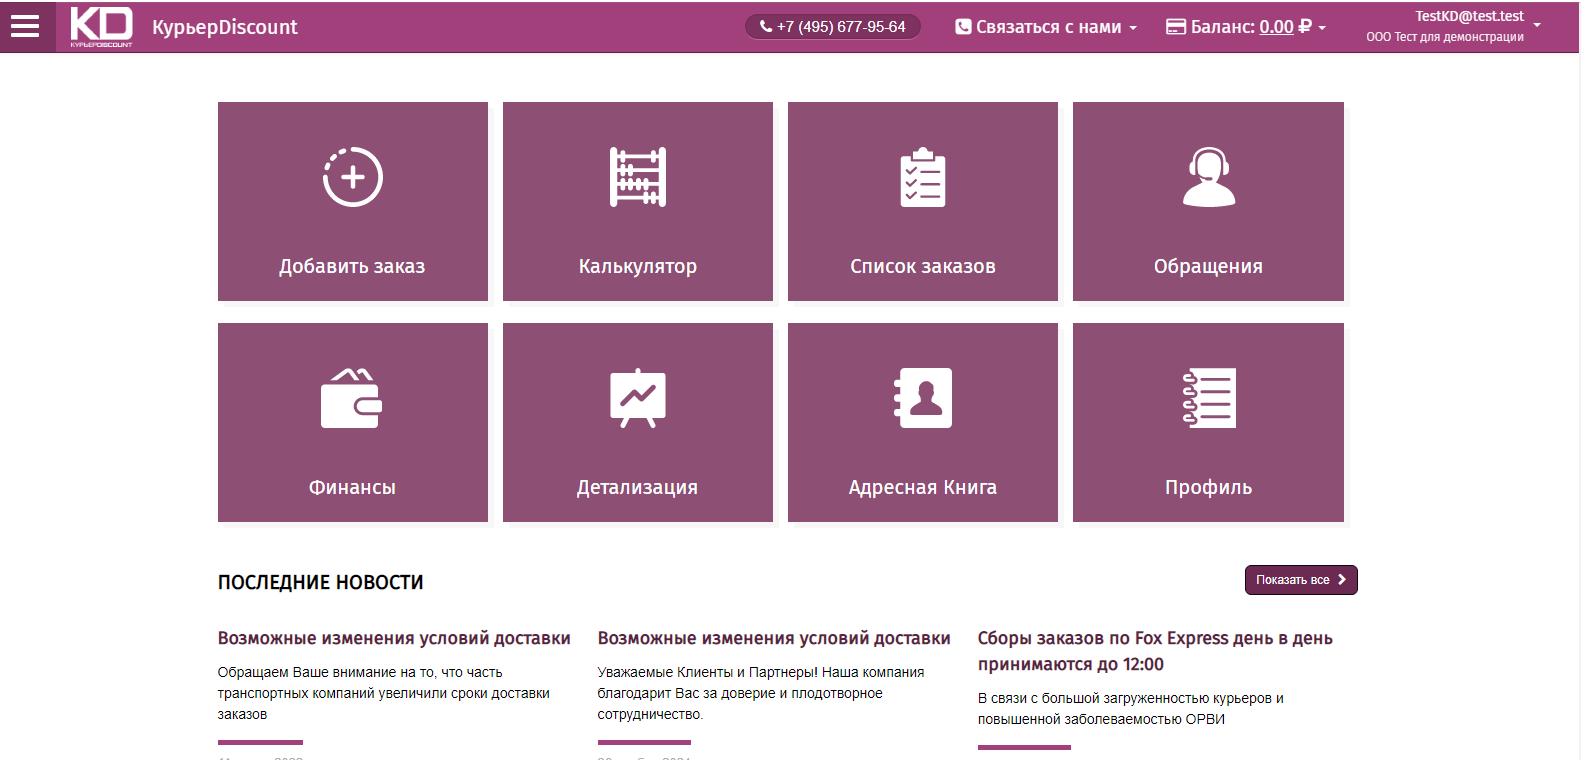Open the Список заказов tile label
Screen dimensions: 1581x760
pos(923,267)
